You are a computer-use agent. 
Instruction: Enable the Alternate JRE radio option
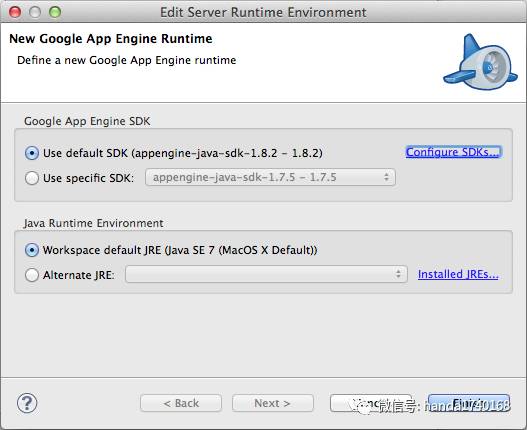32,275
